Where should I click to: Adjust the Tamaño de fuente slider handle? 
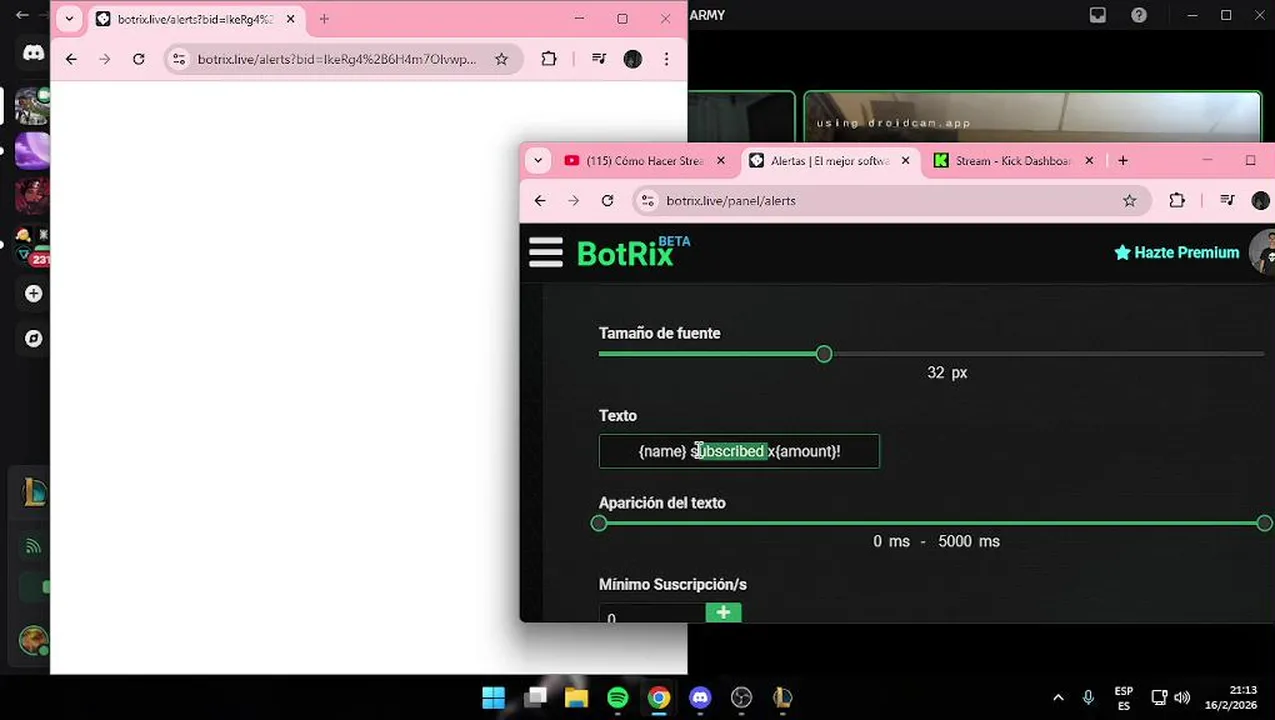coord(824,354)
